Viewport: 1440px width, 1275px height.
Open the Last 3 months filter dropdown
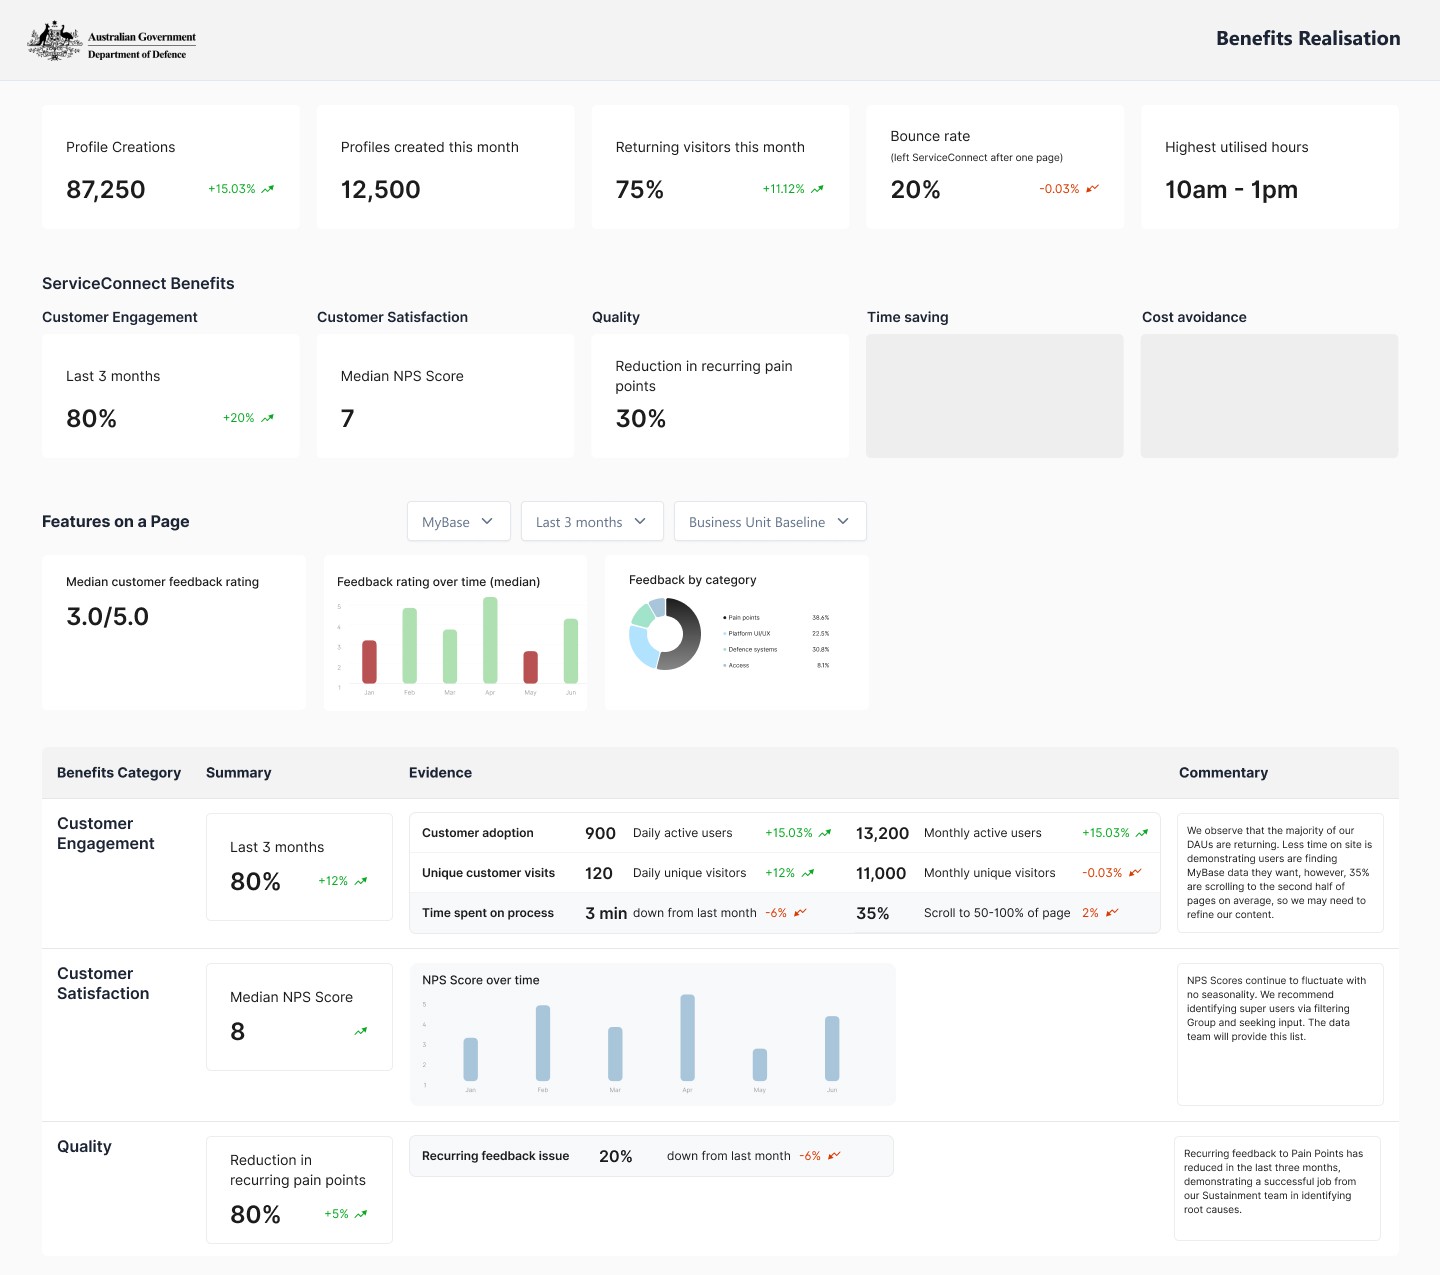(x=592, y=522)
